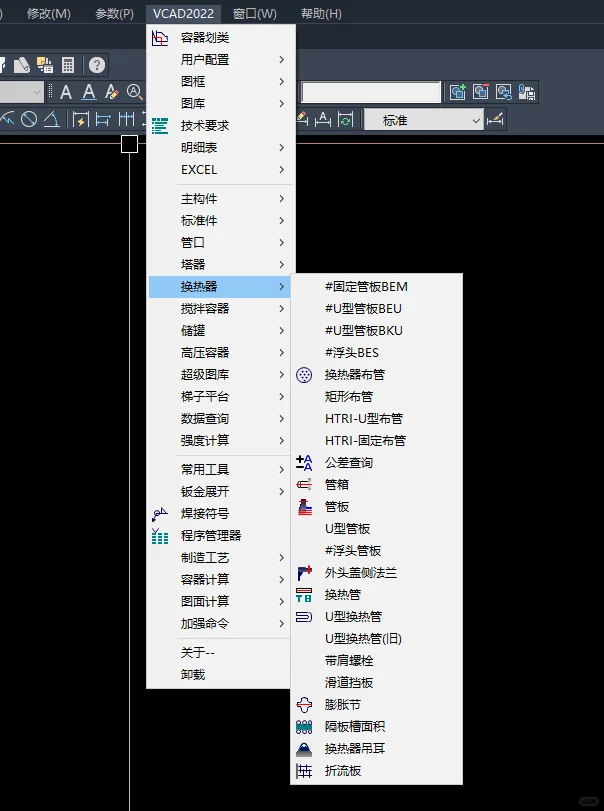Choose 膨胀节 in the submenu

pos(376,704)
